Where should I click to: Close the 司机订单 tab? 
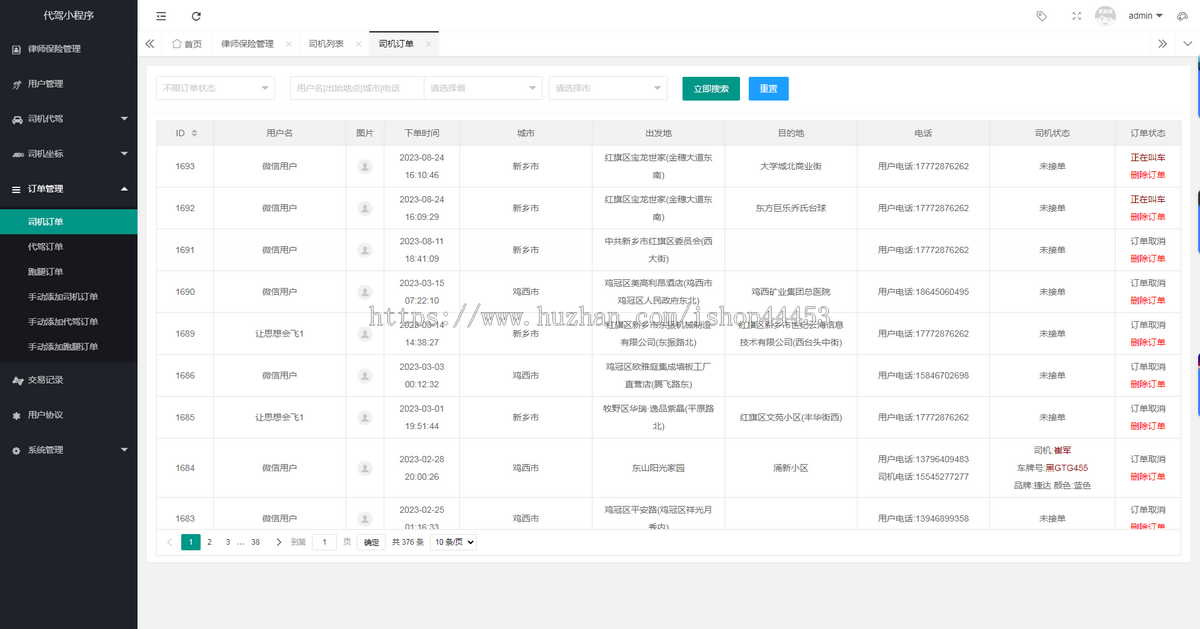click(x=428, y=44)
